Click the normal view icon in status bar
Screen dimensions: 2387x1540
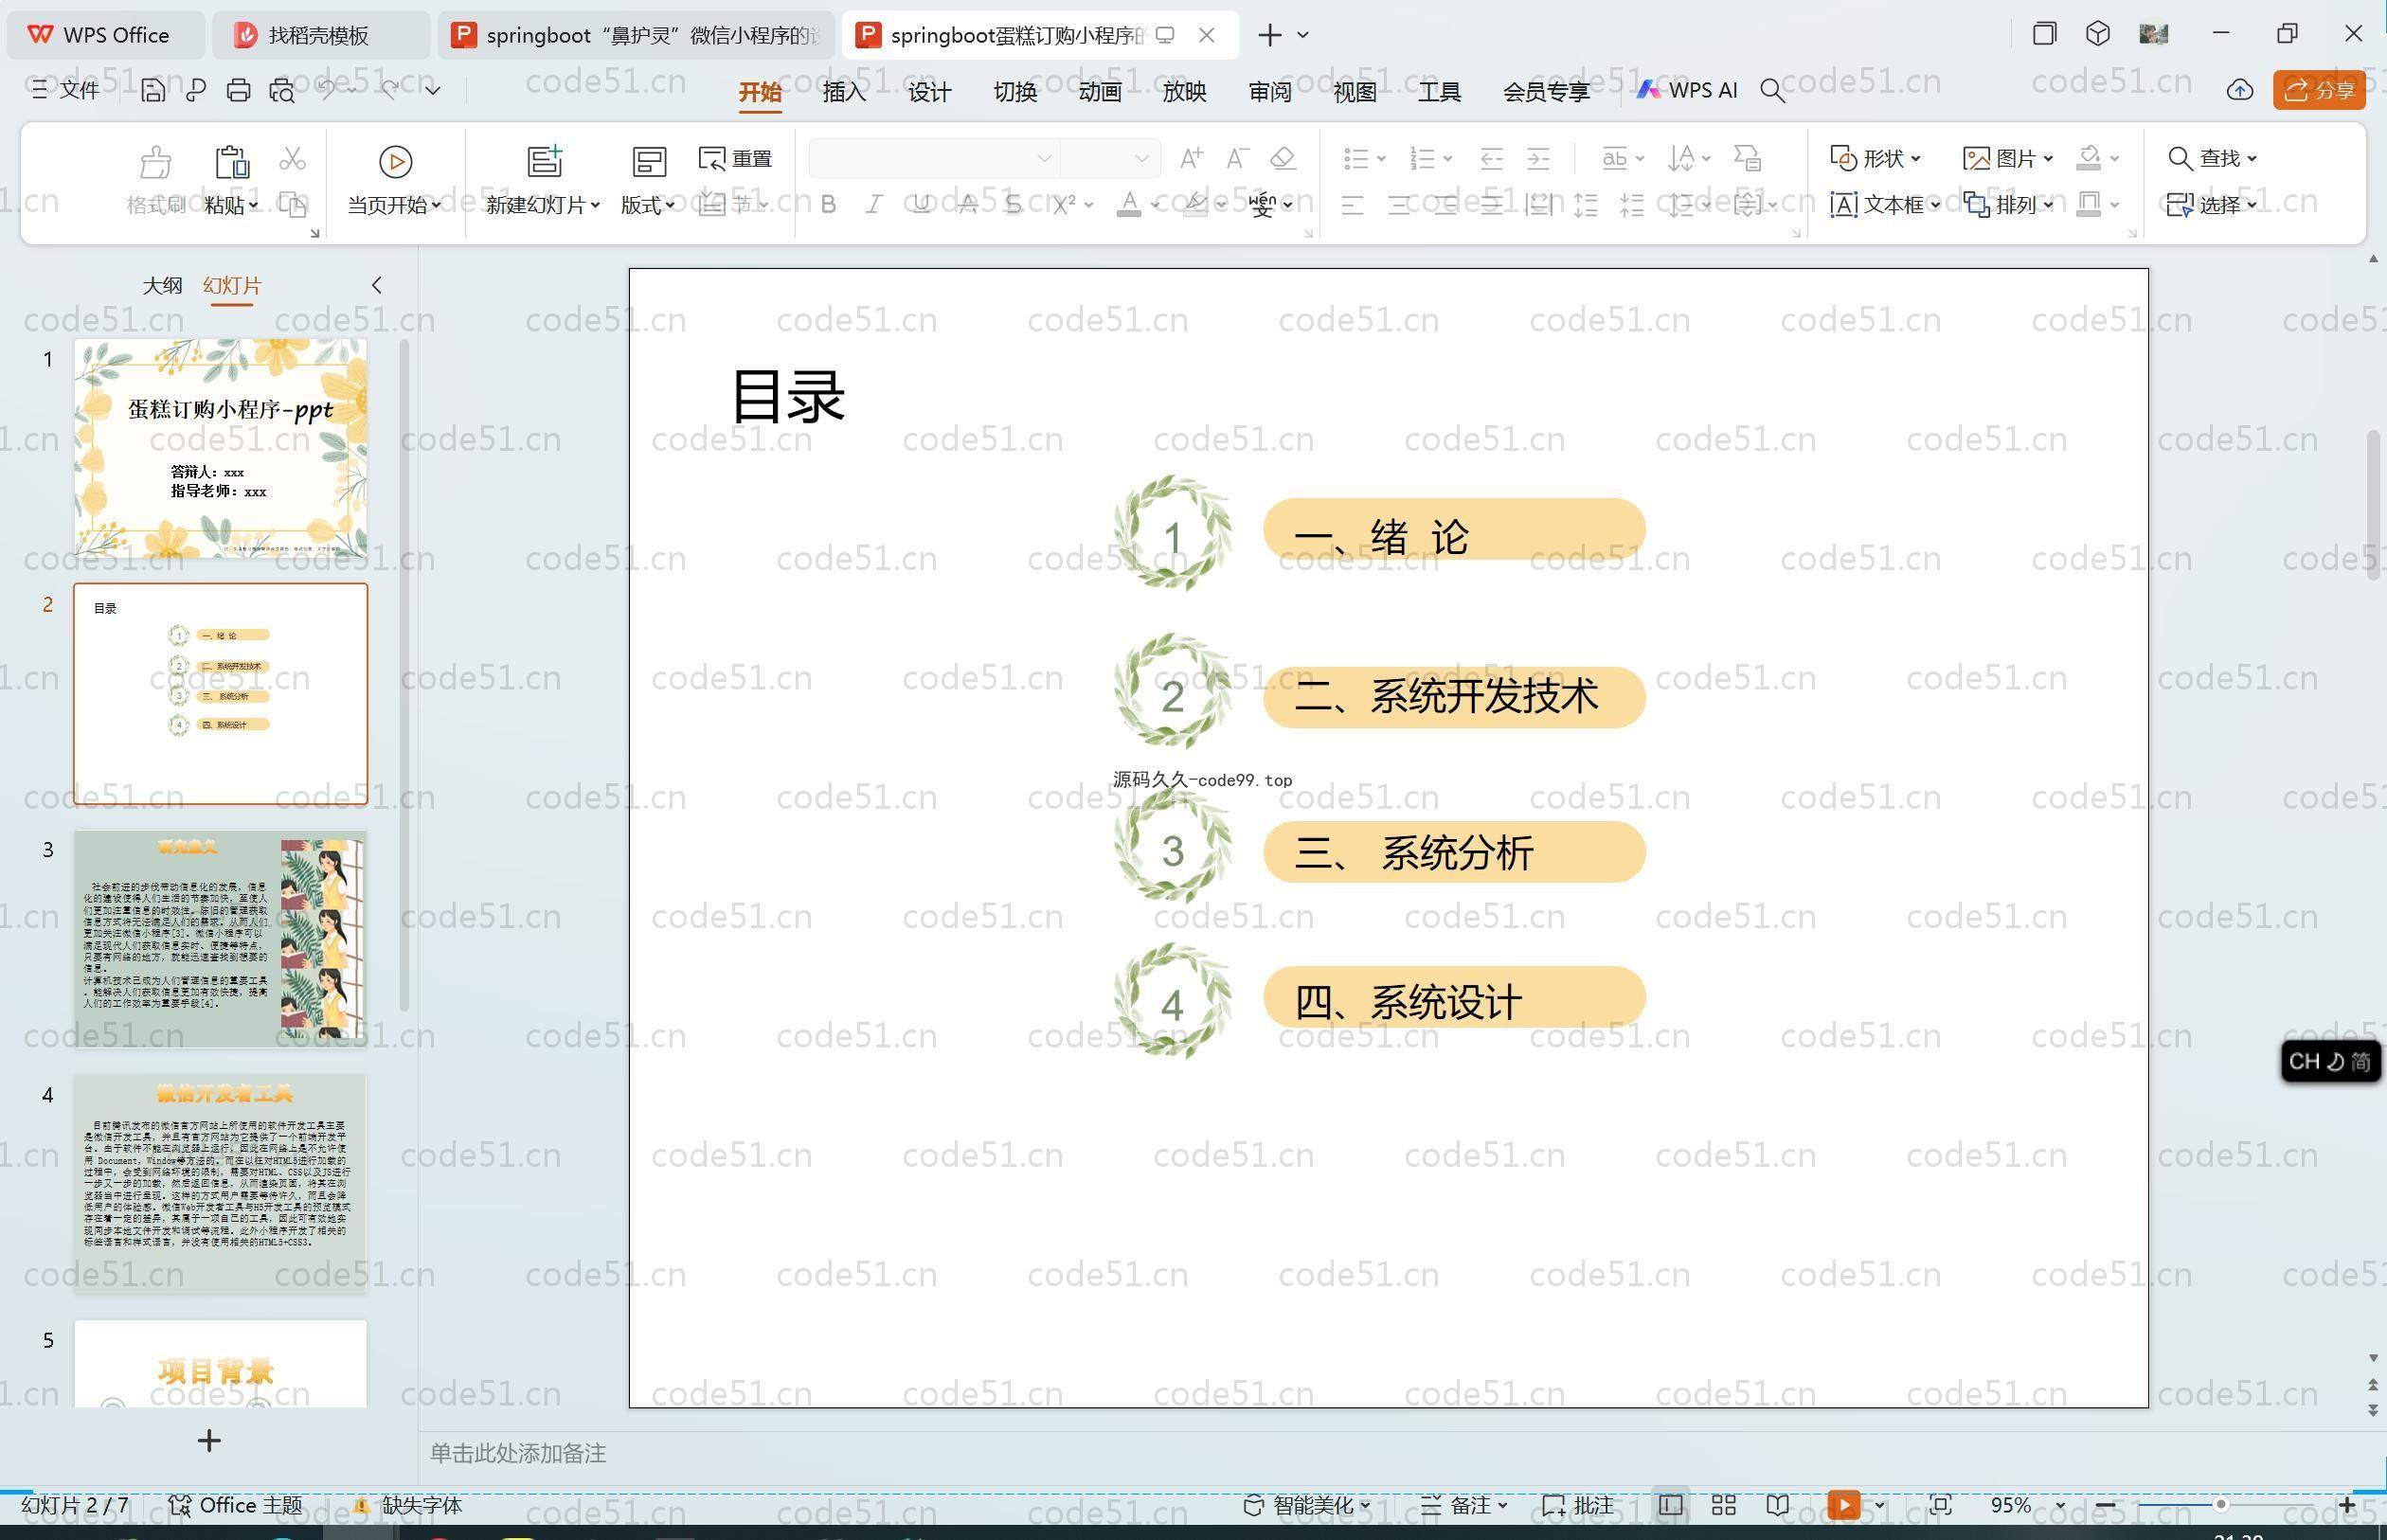tap(1670, 1505)
